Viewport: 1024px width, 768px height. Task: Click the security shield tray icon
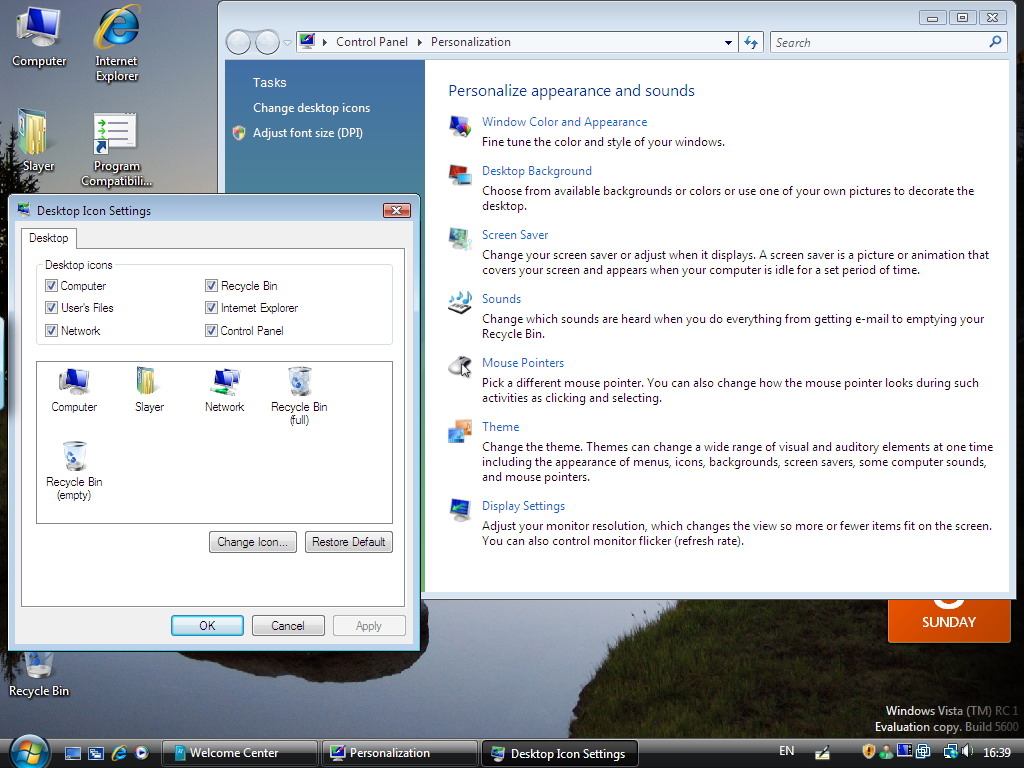click(869, 752)
